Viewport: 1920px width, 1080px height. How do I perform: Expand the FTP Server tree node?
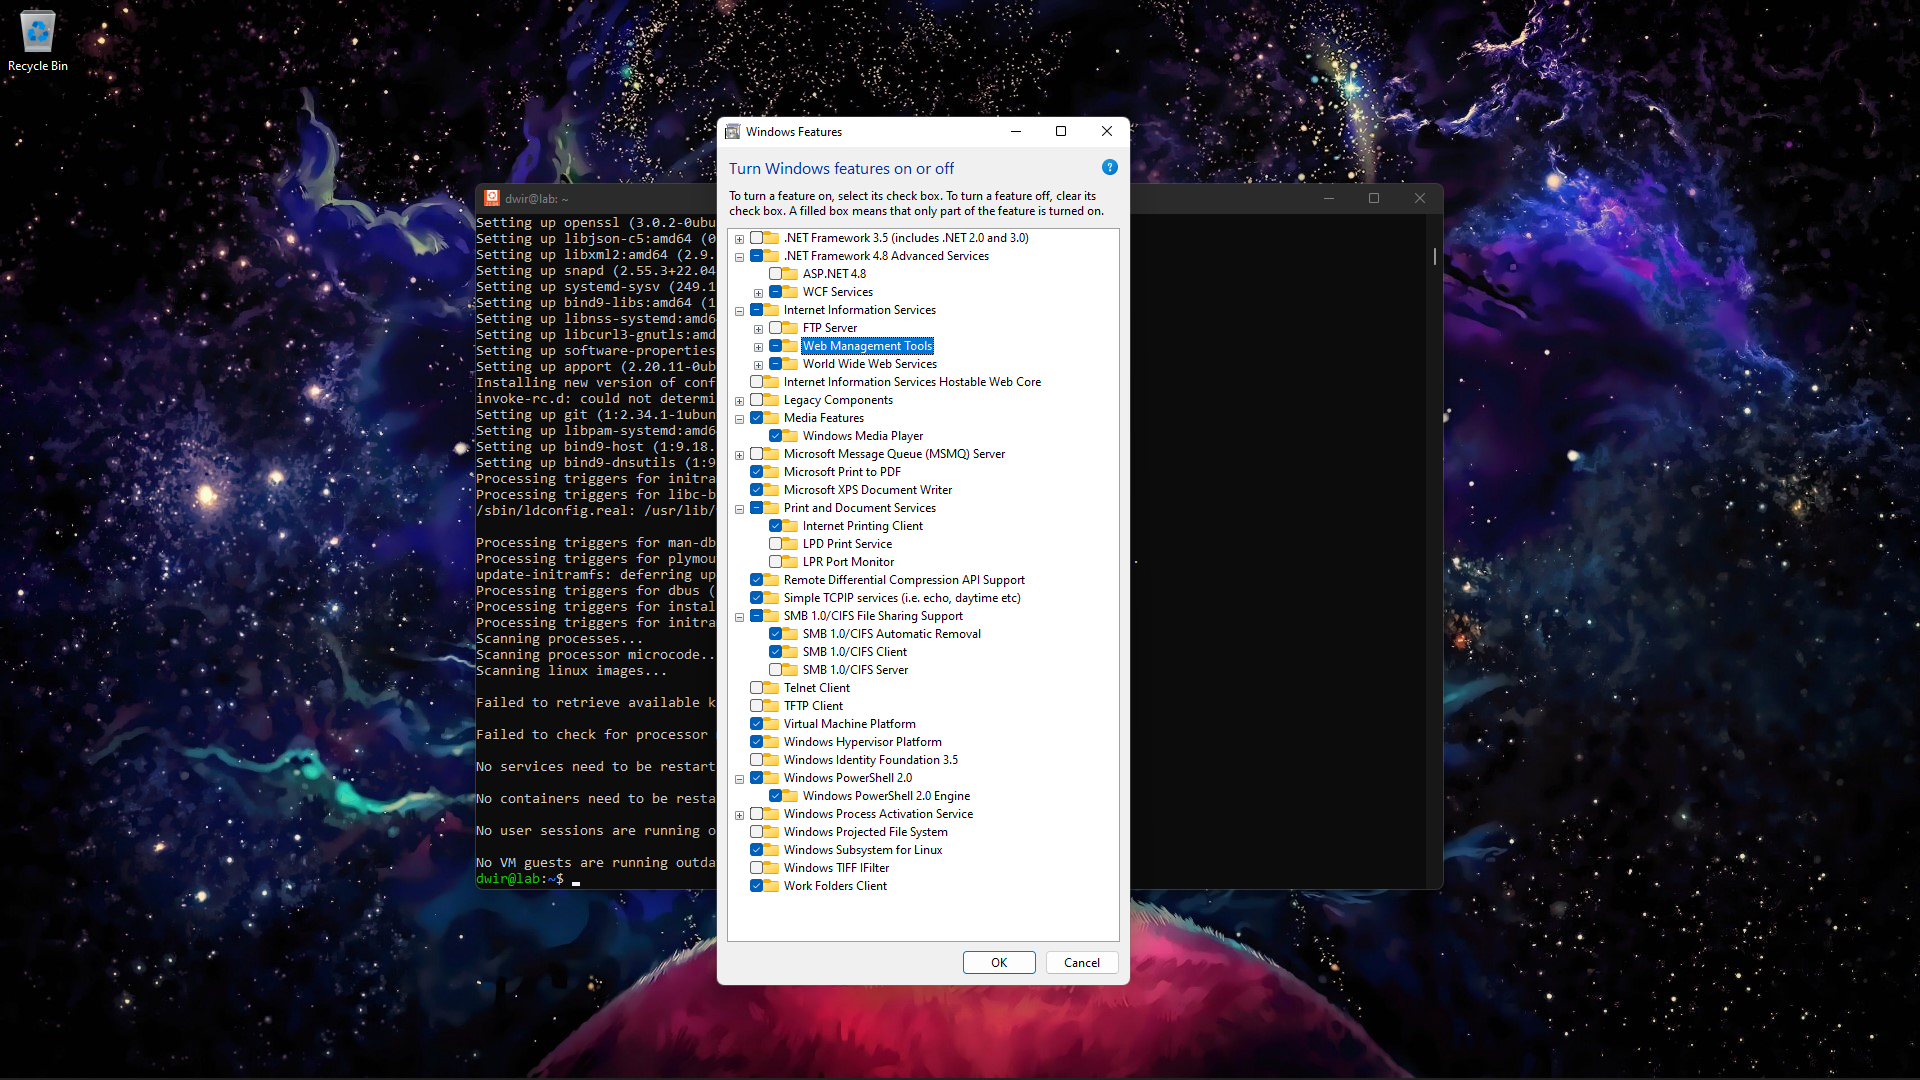pos(758,327)
